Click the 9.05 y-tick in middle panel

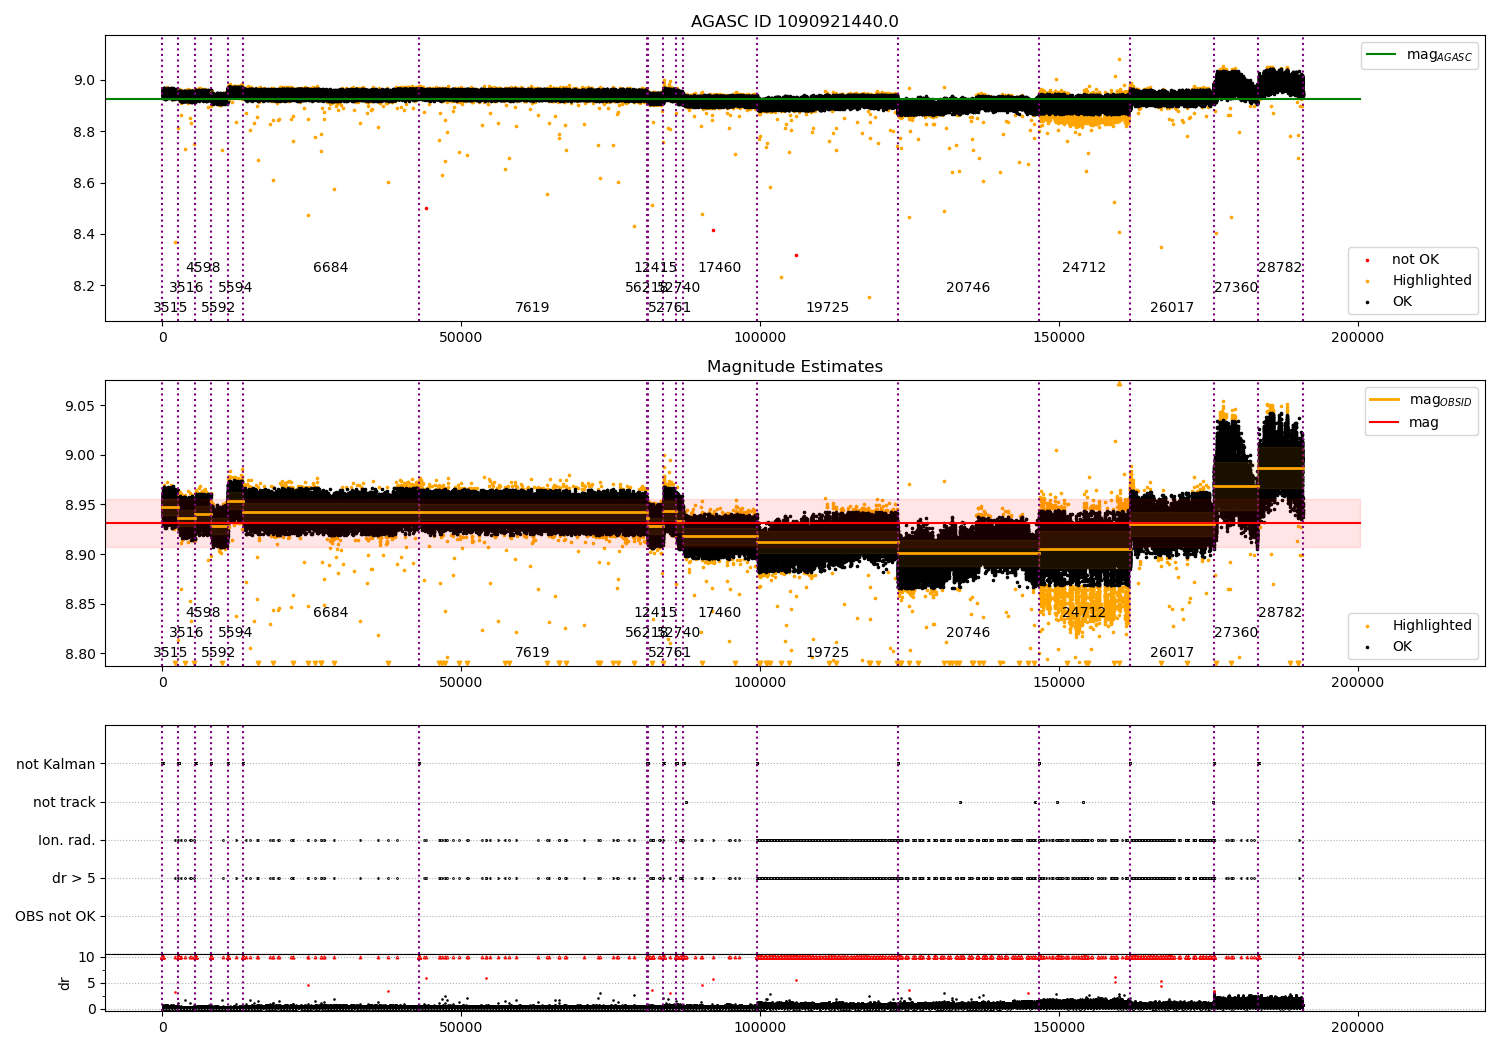(79, 406)
